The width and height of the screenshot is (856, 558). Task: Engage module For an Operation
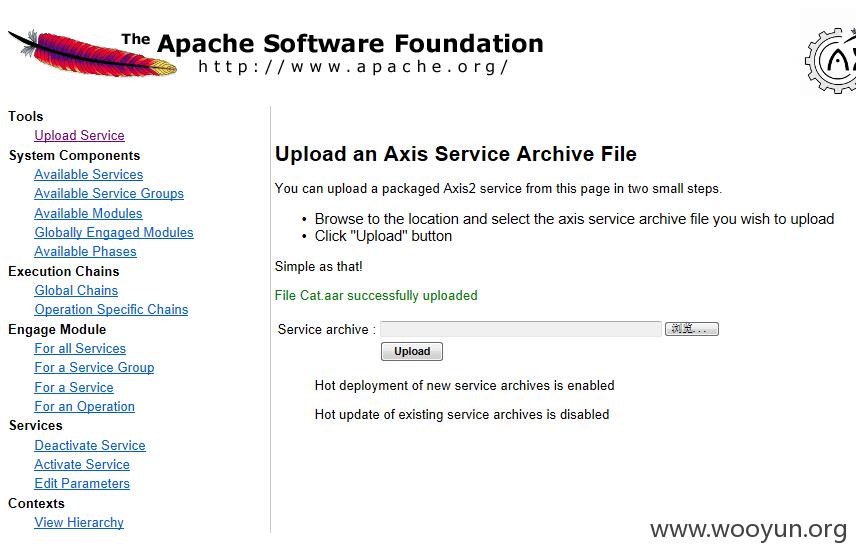click(x=84, y=406)
